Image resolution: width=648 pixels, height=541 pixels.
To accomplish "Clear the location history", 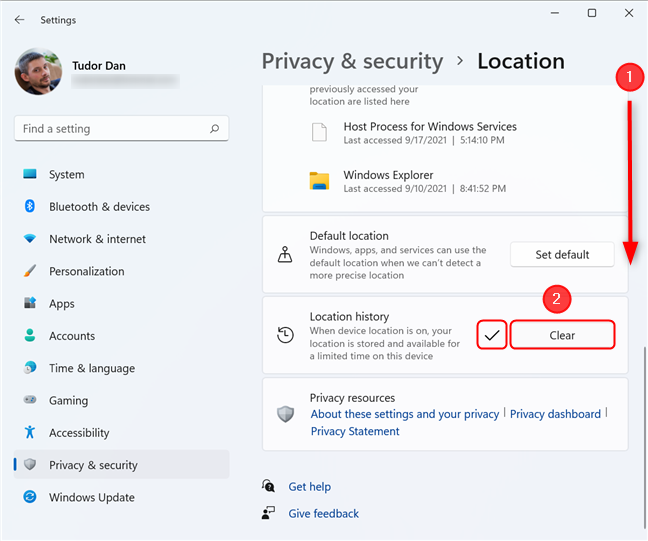I will coord(562,335).
